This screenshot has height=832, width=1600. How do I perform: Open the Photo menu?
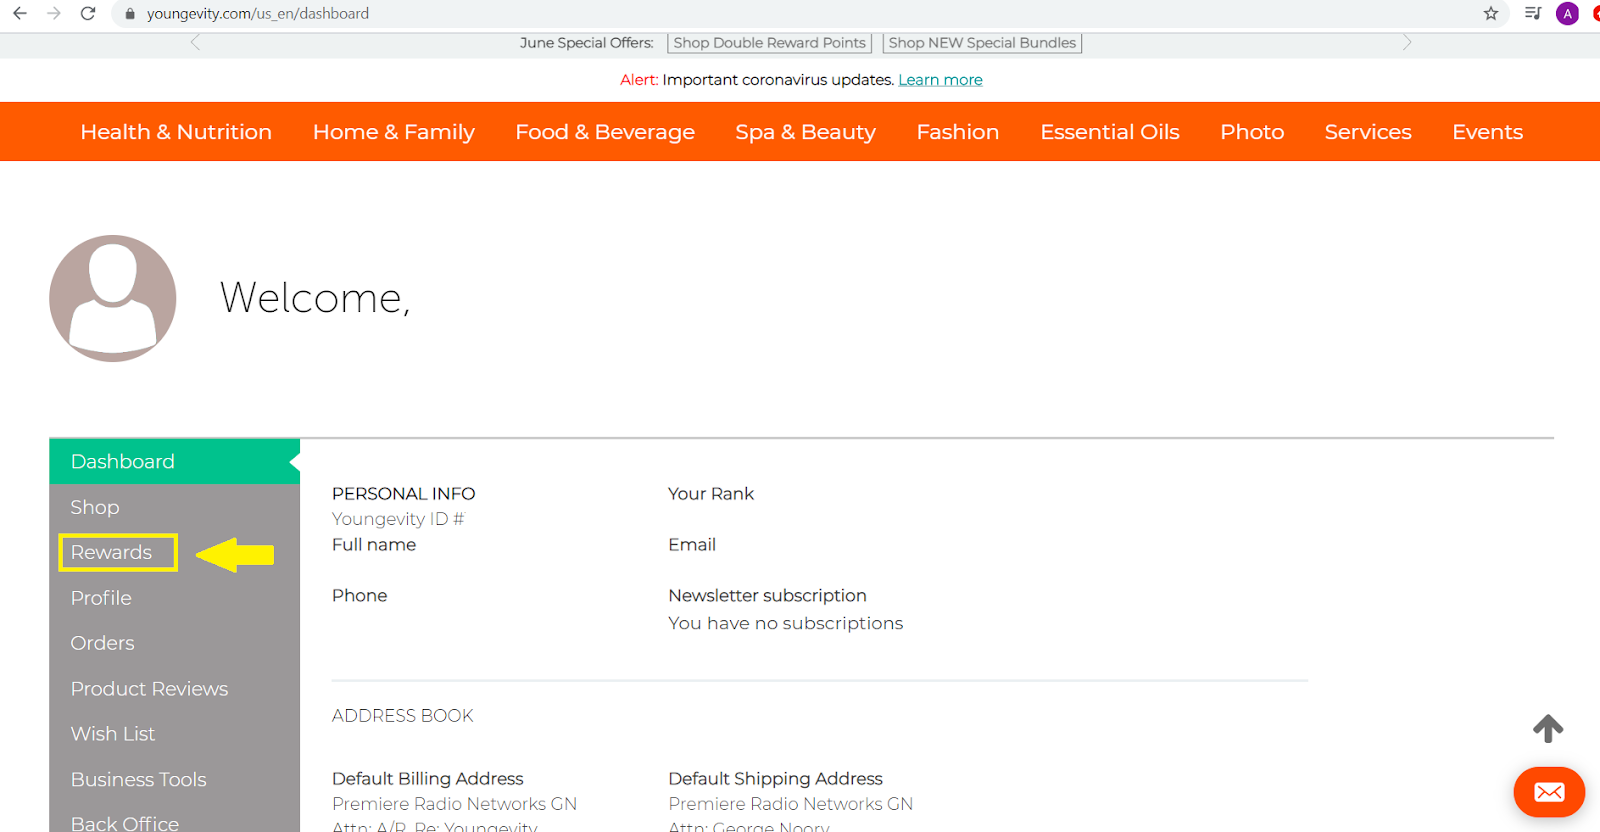click(x=1252, y=132)
